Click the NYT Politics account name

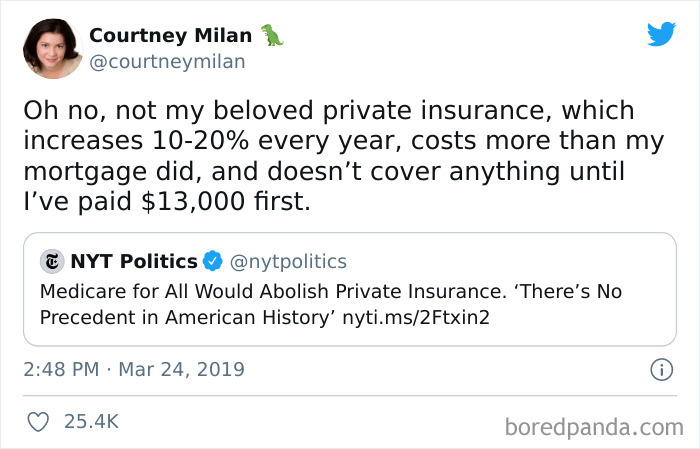[133, 262]
